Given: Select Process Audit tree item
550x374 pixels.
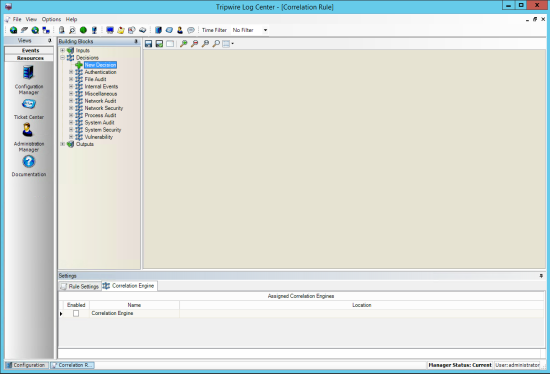Looking at the screenshot, I should (100, 115).
